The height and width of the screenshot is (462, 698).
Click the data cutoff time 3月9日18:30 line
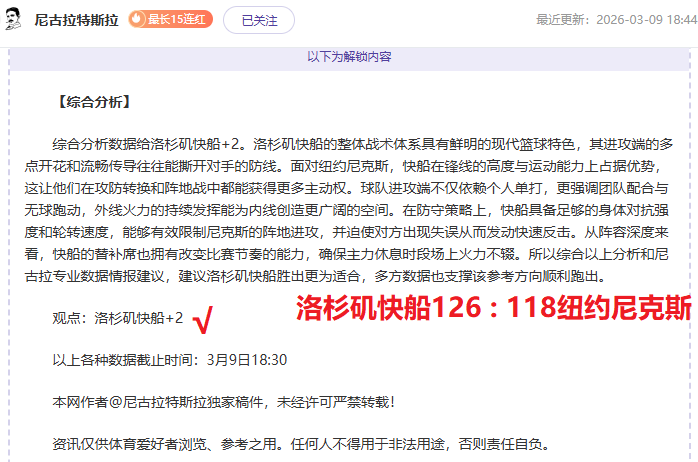[x=170, y=360]
